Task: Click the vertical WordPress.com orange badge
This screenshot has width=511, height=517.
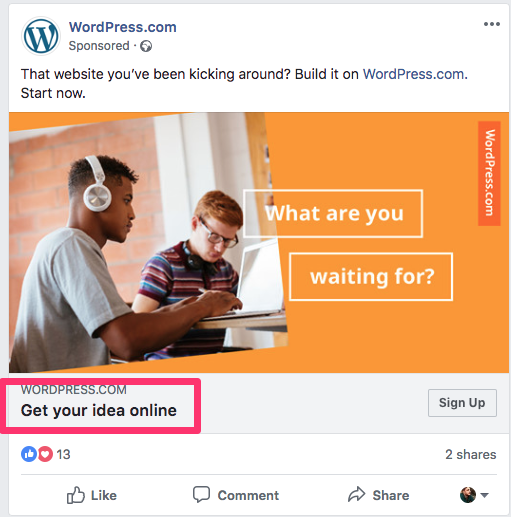Action: (489, 173)
